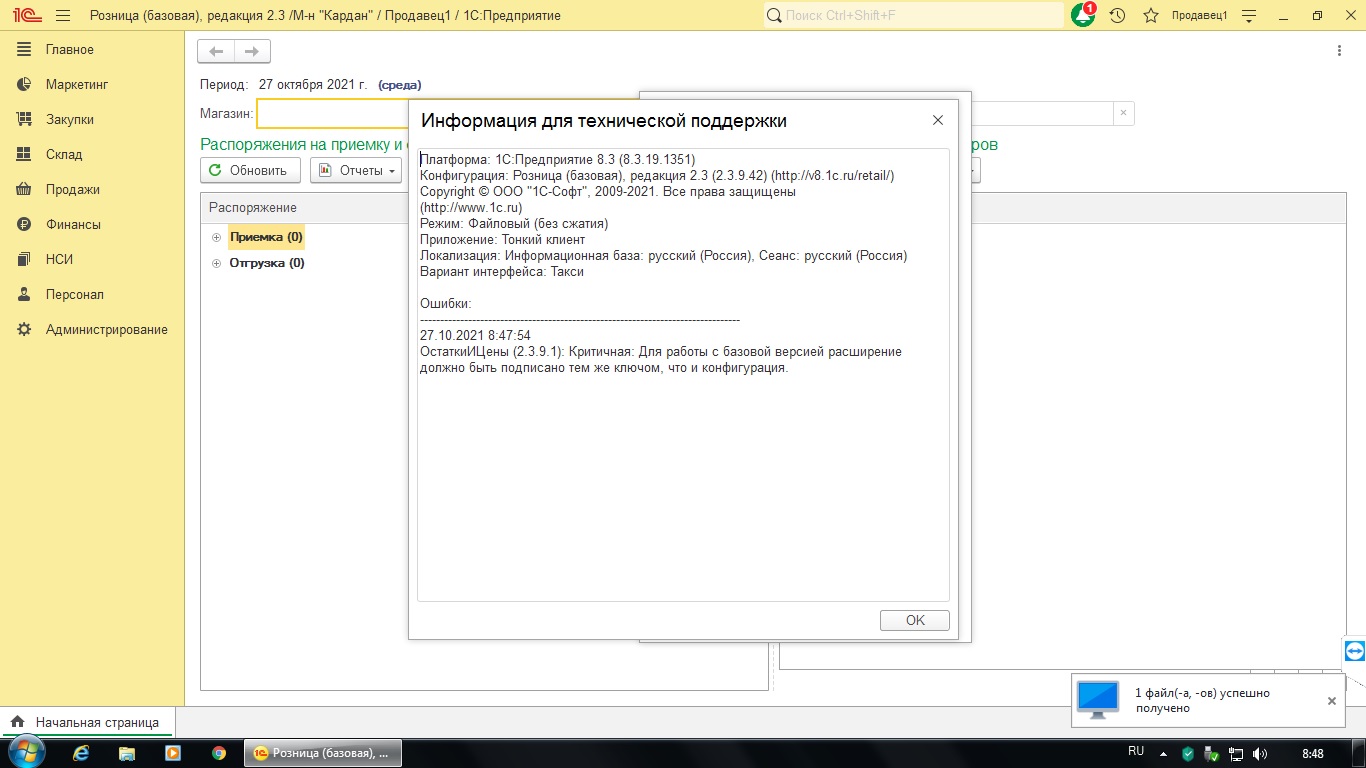Expand the Отгрузка (0) tree node
The image size is (1366, 768).
pos(216,263)
